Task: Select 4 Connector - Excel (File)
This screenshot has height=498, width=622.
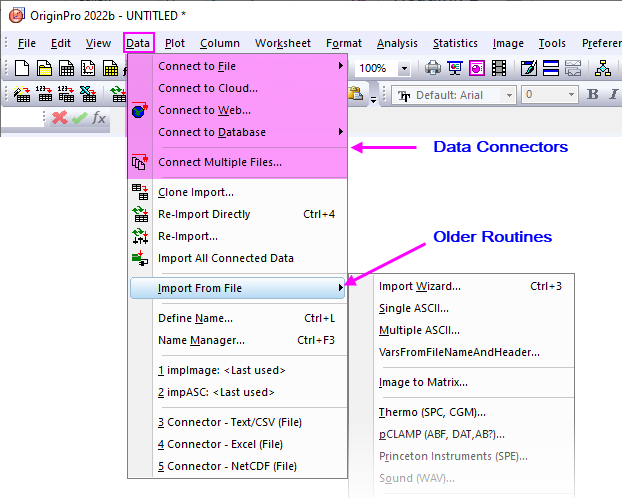Action: [237, 444]
